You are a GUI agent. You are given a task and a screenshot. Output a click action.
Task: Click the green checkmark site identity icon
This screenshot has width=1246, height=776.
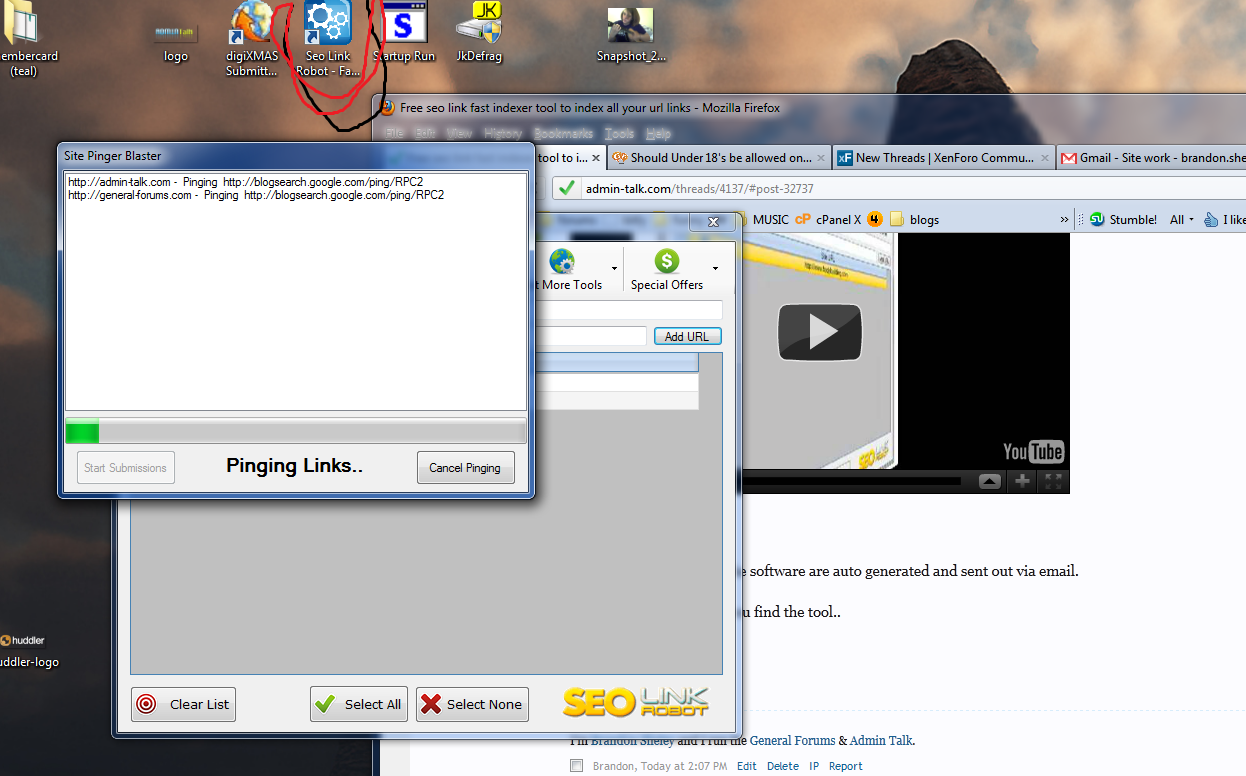[567, 188]
